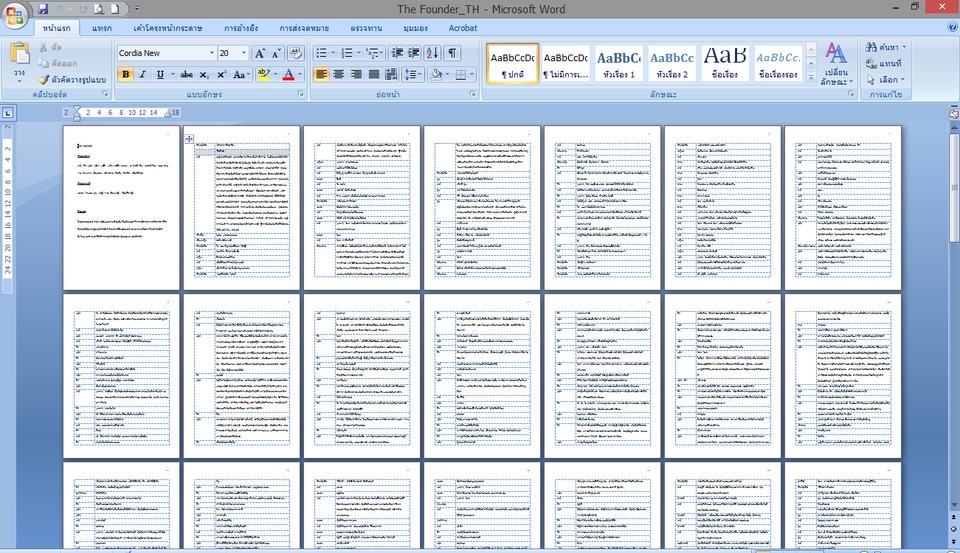The image size is (960, 553).
Task: Save the document from Quick Access toolbar
Action: point(42,9)
